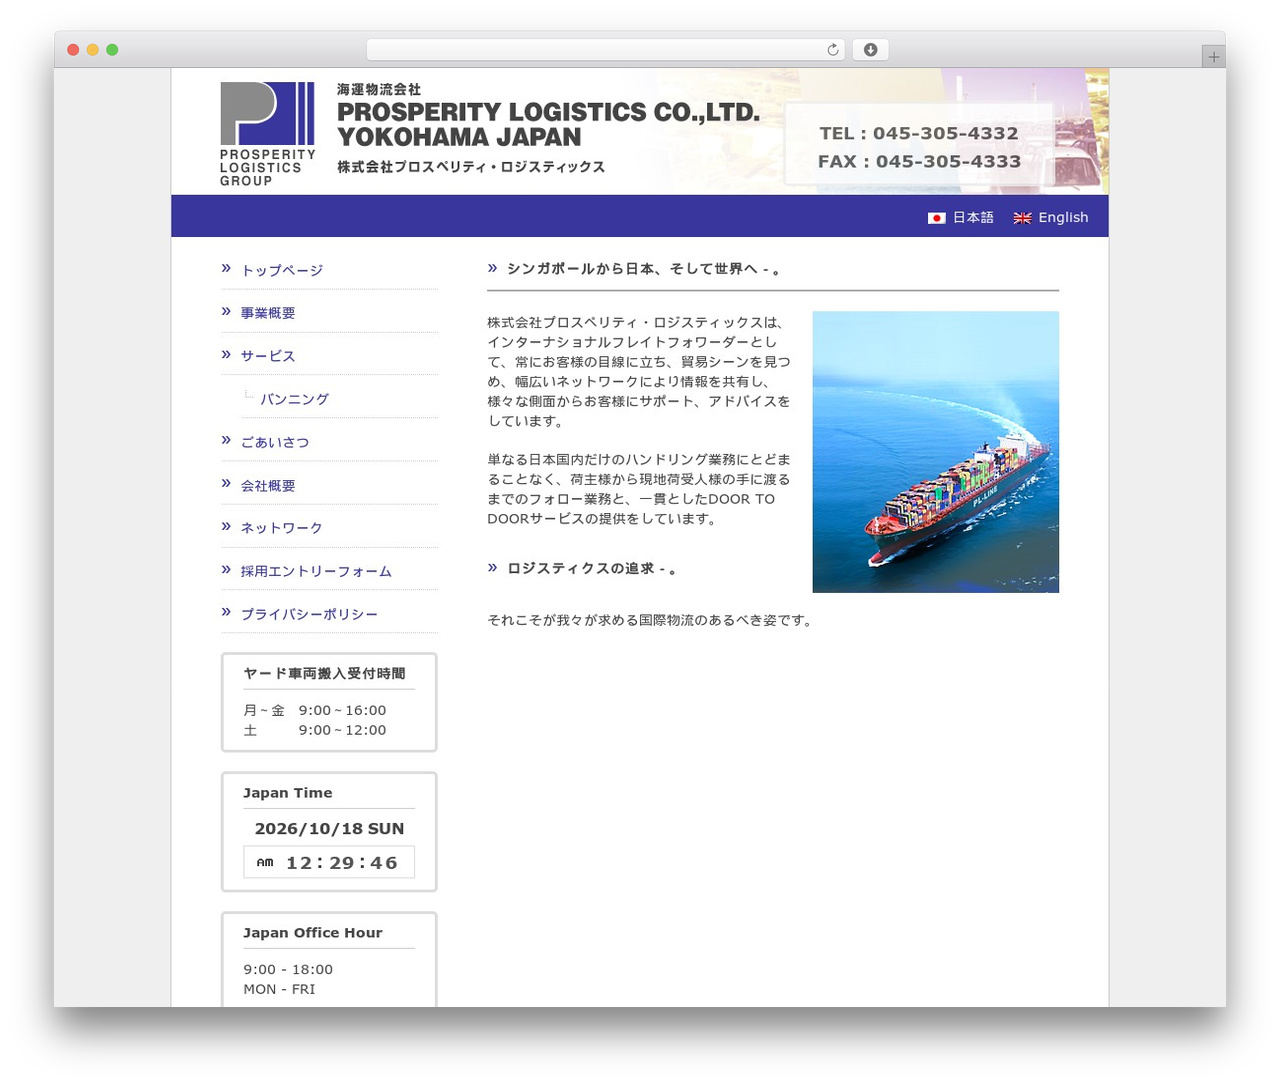
Task: Click the container ship photo
Action: 935,452
